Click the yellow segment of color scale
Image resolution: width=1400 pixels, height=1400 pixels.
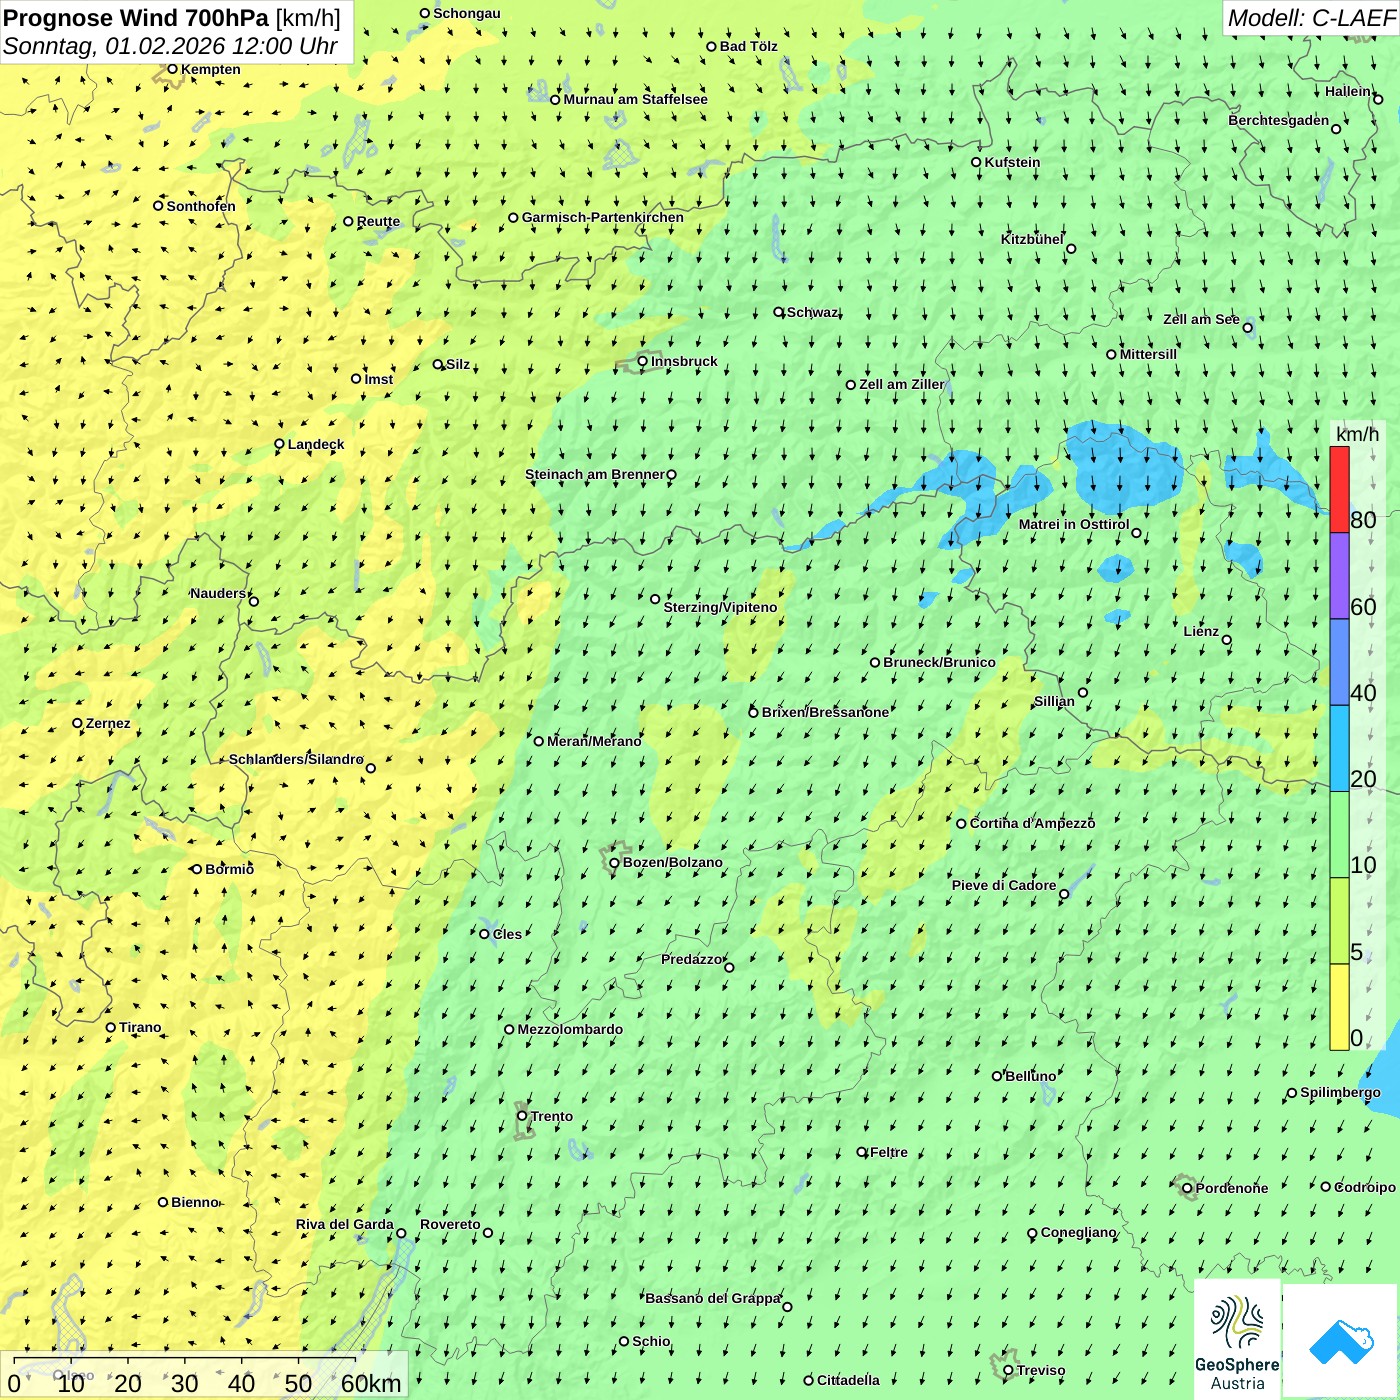tap(1339, 1007)
